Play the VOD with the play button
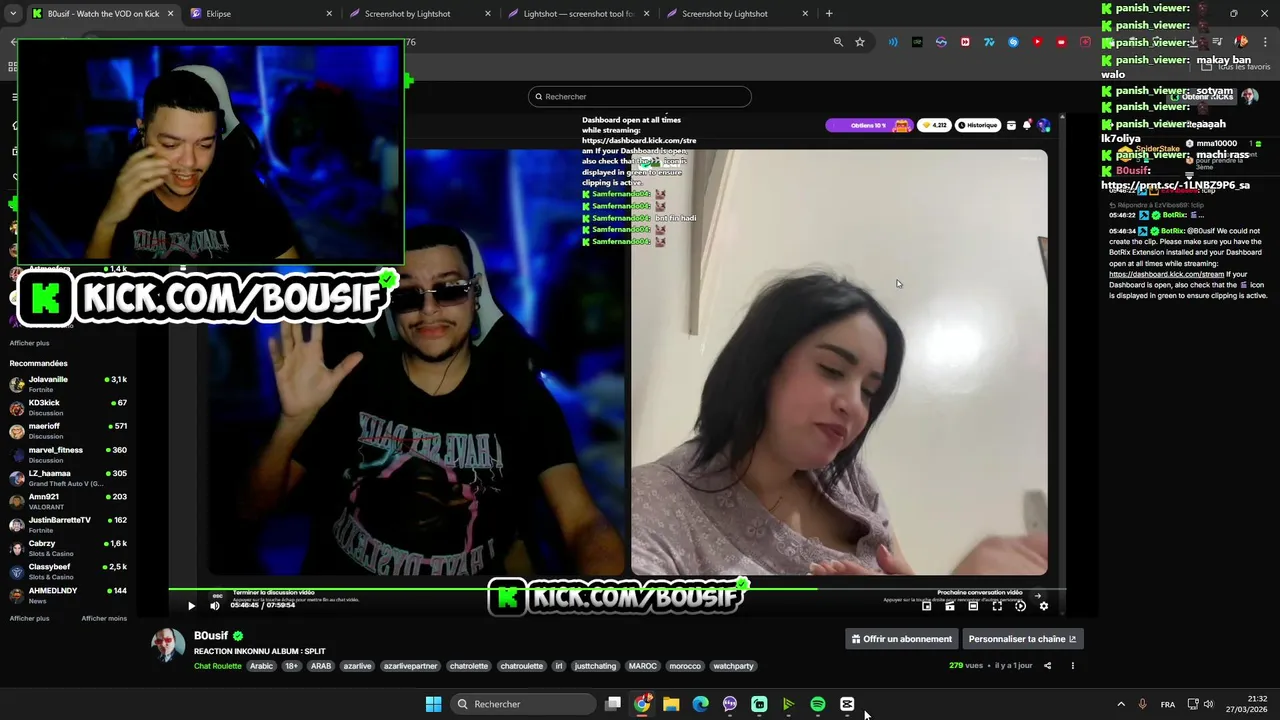Viewport: 1280px width, 720px height. click(191, 605)
